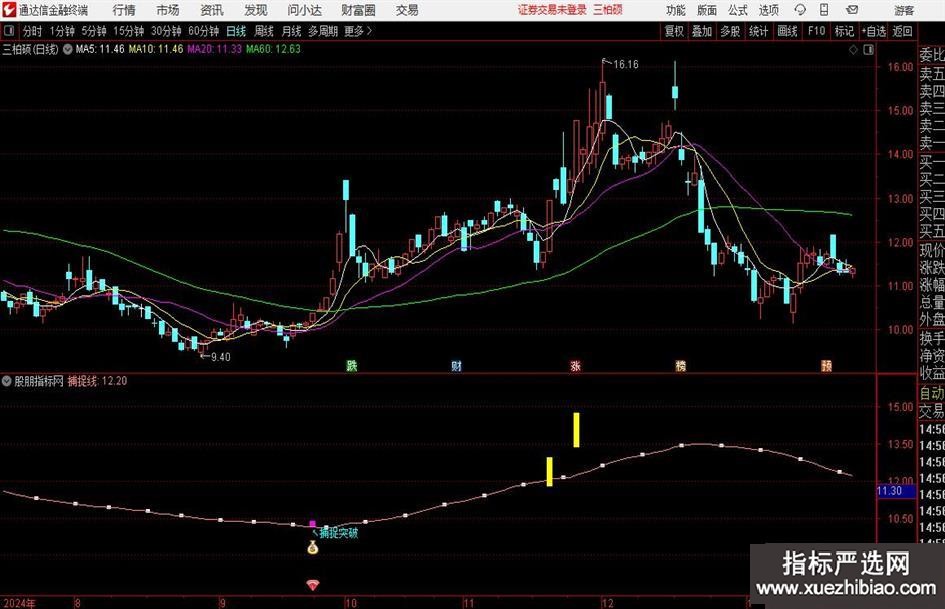The image size is (945, 609).
Task: Open the 交易 menu
Action: [407, 10]
